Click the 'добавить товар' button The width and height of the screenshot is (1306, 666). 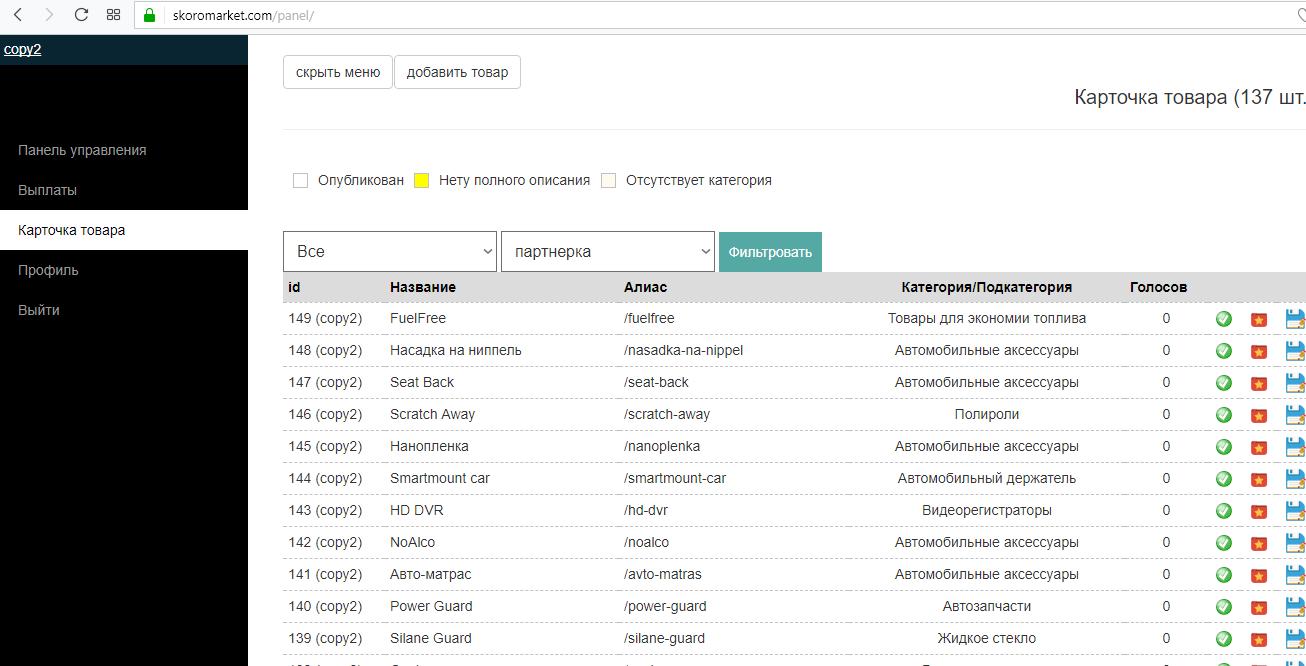pos(457,72)
